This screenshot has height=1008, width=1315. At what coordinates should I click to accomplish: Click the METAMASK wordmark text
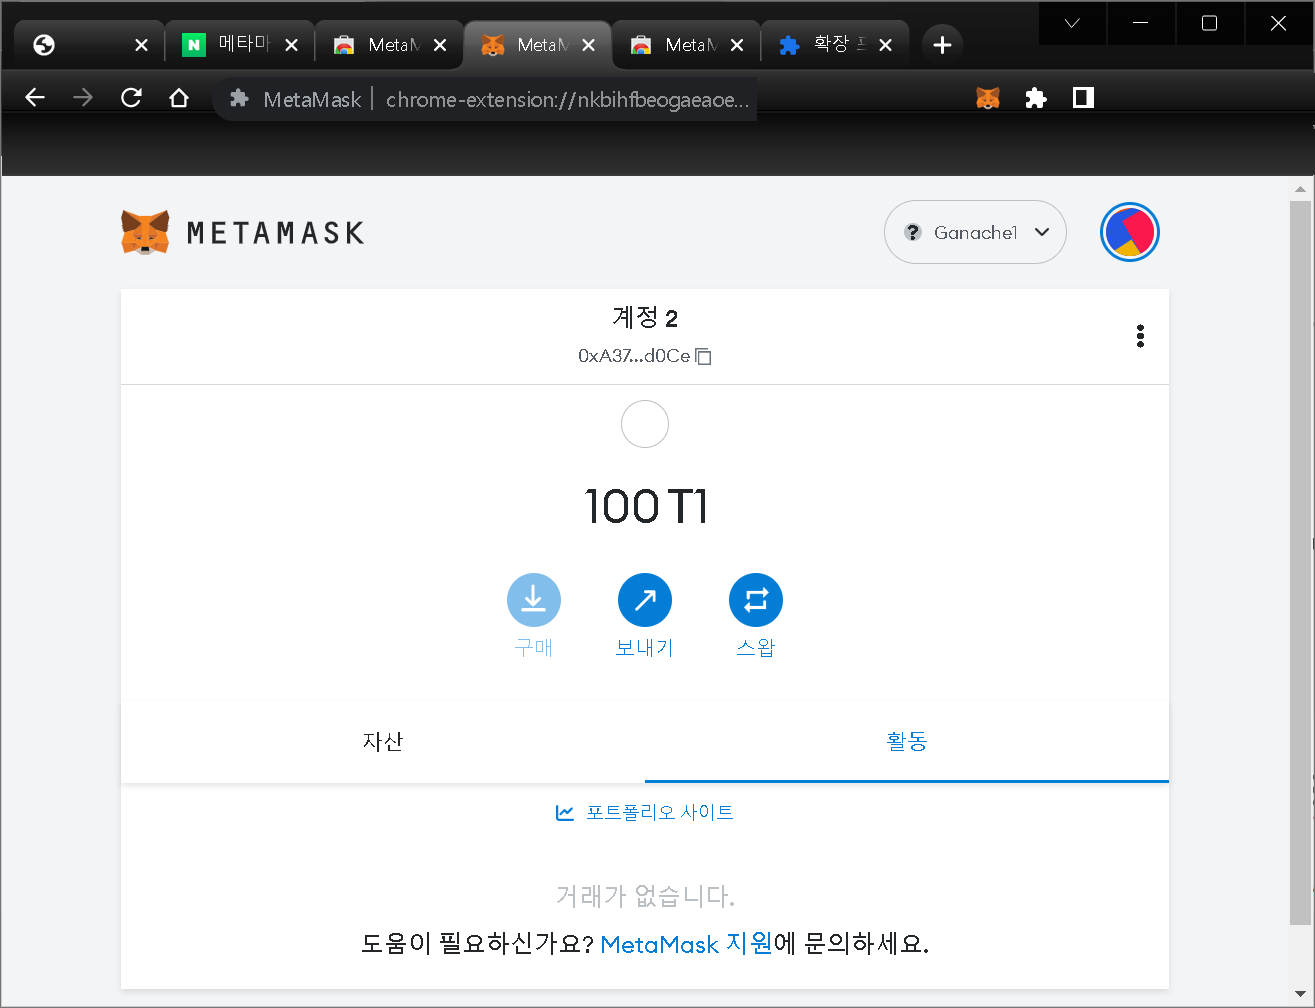(x=275, y=233)
